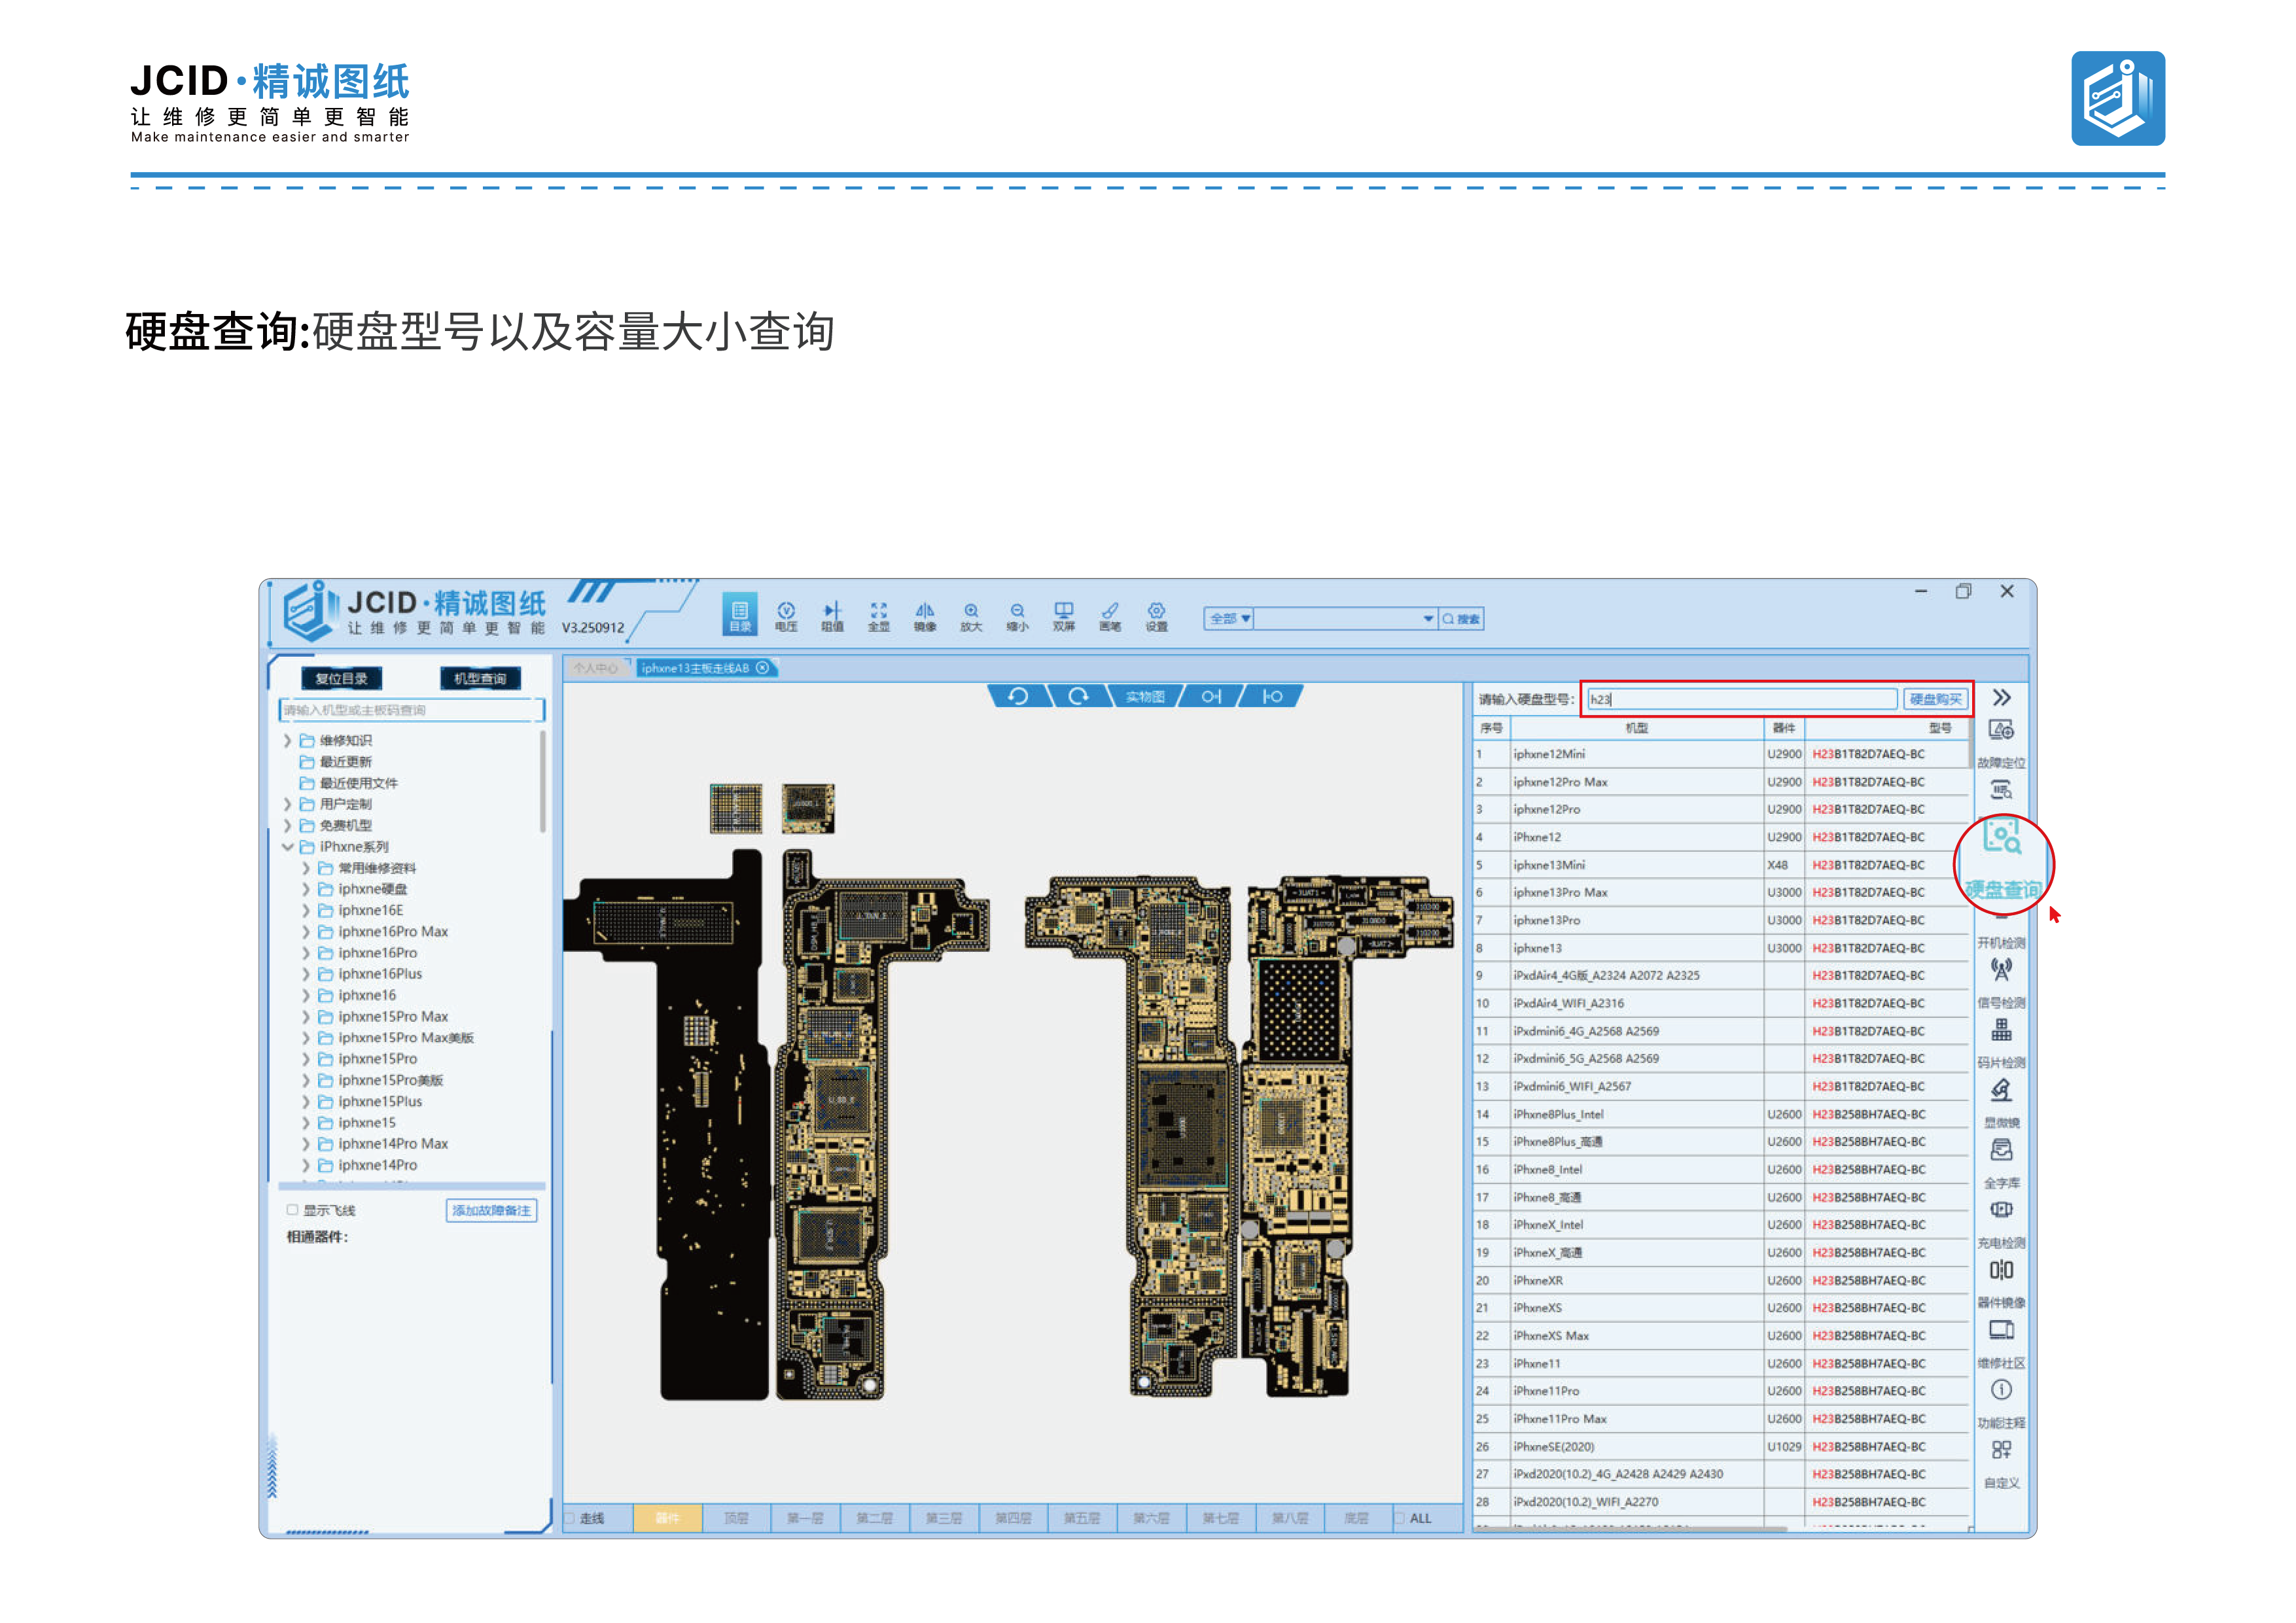The height and width of the screenshot is (1623, 2296).
Task: Collapse the iPhxne系列 tree node
Action: 288,847
